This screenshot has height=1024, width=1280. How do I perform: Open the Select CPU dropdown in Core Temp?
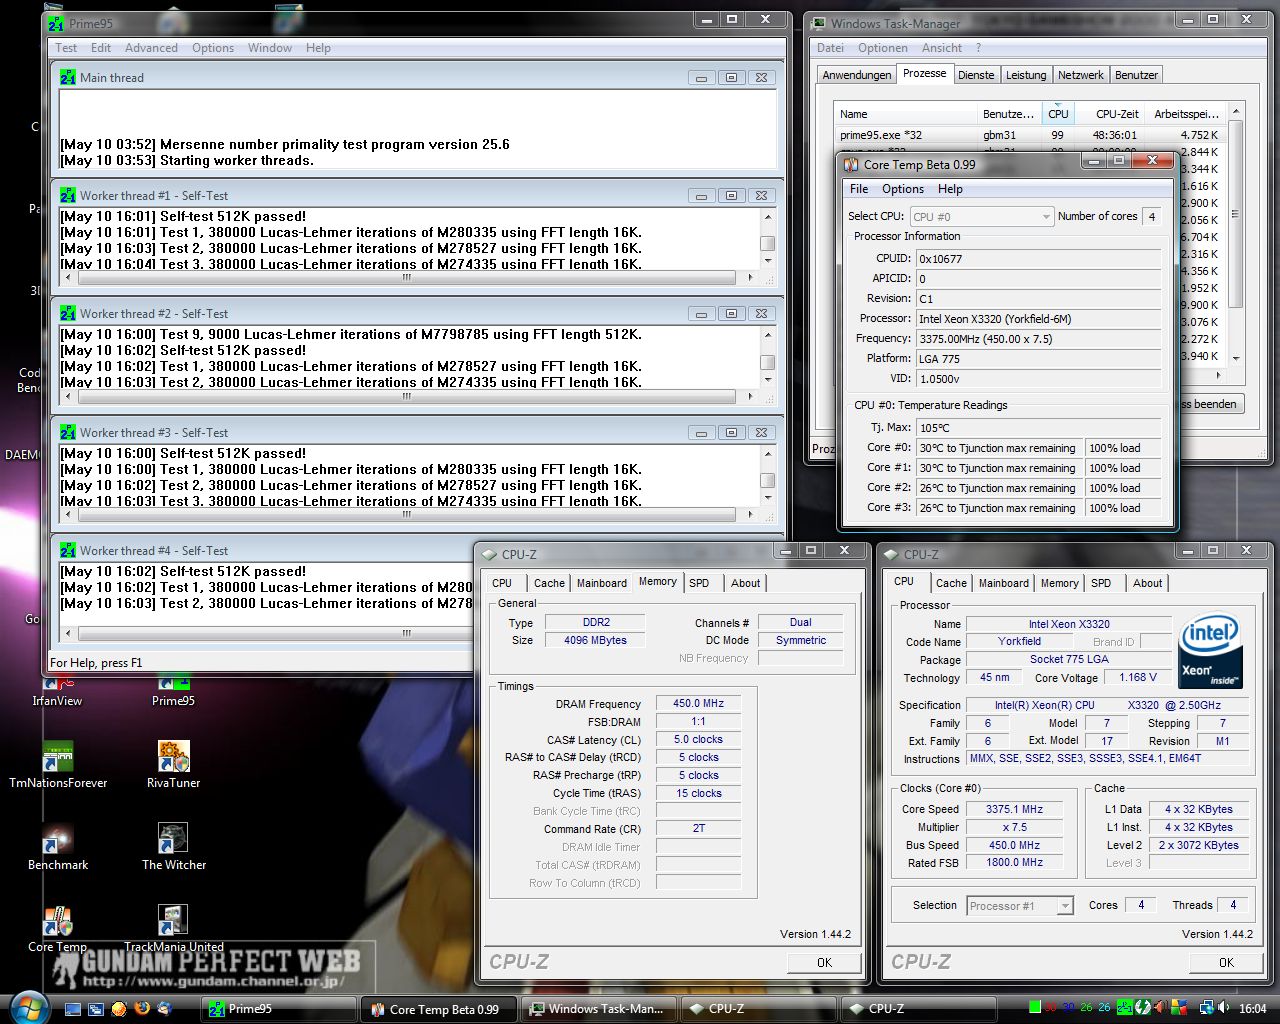point(981,216)
